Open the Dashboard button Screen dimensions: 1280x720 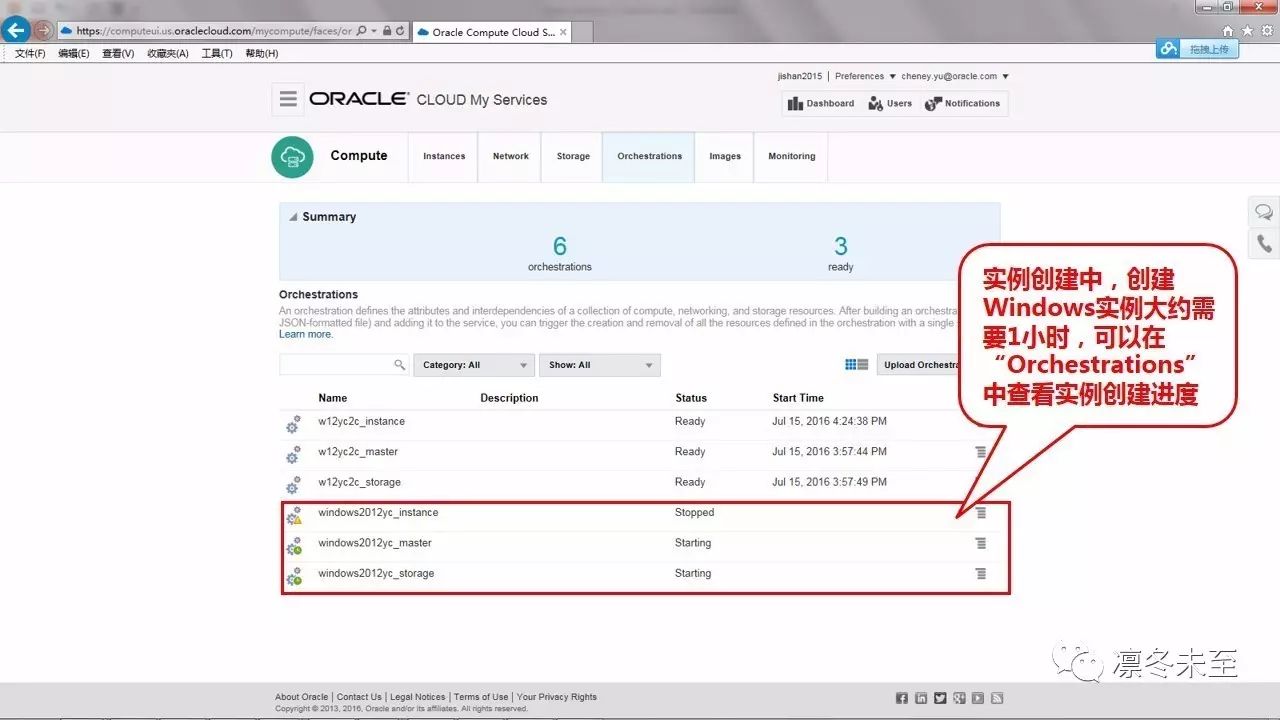[821, 103]
